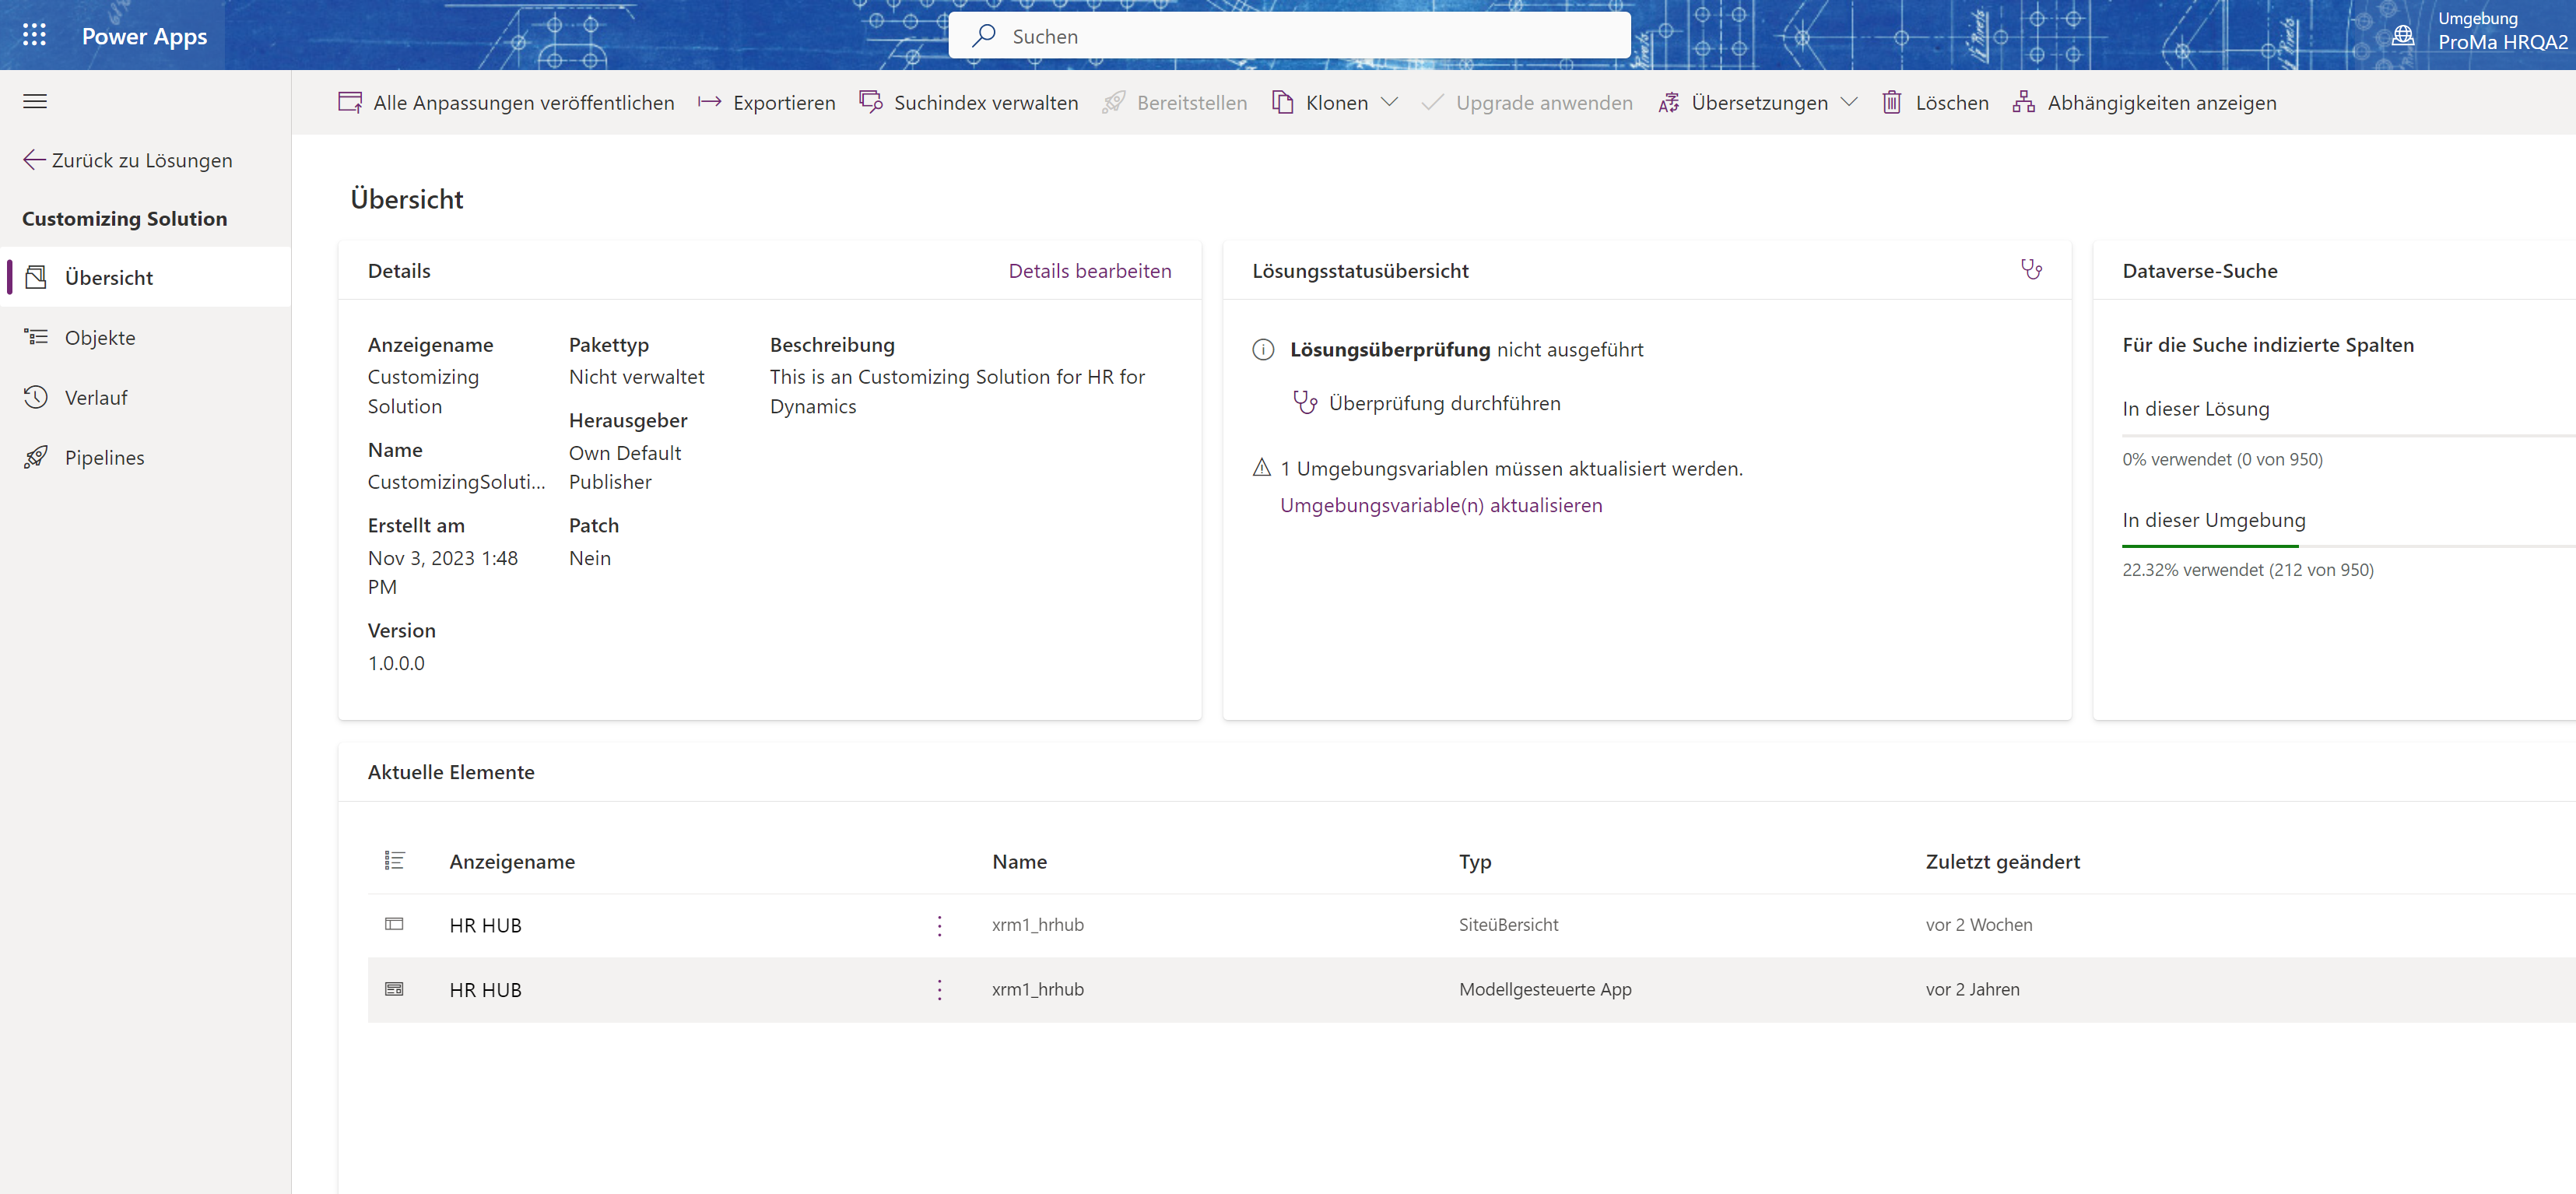Click the Löschen trash icon

pyautogui.click(x=1891, y=102)
